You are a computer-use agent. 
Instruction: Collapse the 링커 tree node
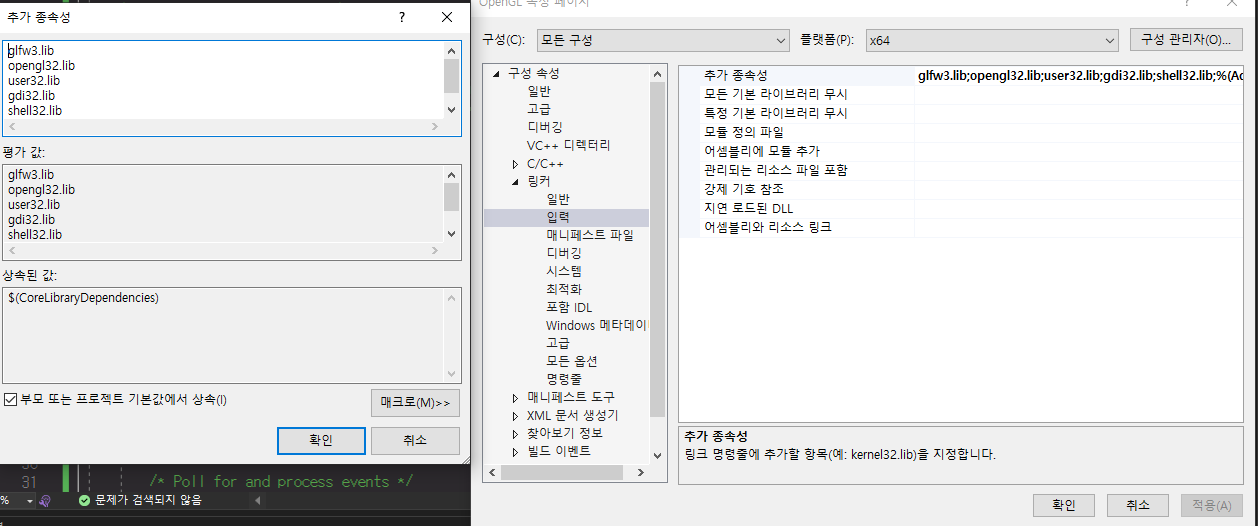coord(515,182)
